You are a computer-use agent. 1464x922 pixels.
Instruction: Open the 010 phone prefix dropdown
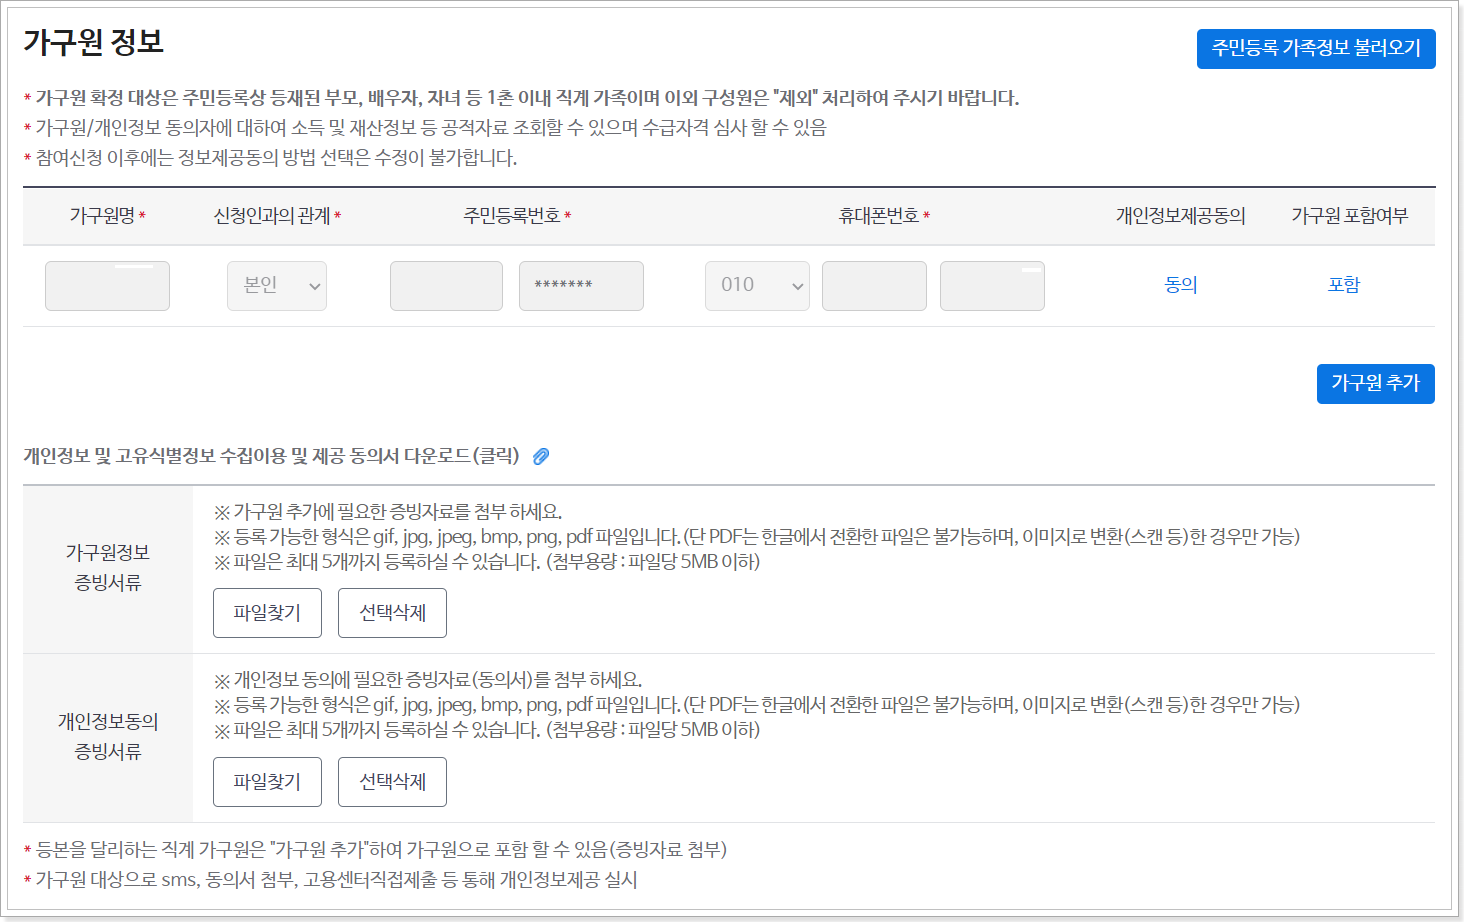(757, 286)
